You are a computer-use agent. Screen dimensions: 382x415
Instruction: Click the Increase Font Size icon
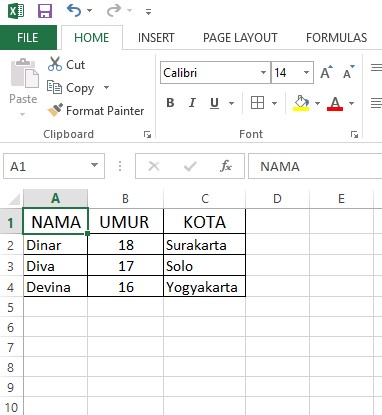point(326,72)
